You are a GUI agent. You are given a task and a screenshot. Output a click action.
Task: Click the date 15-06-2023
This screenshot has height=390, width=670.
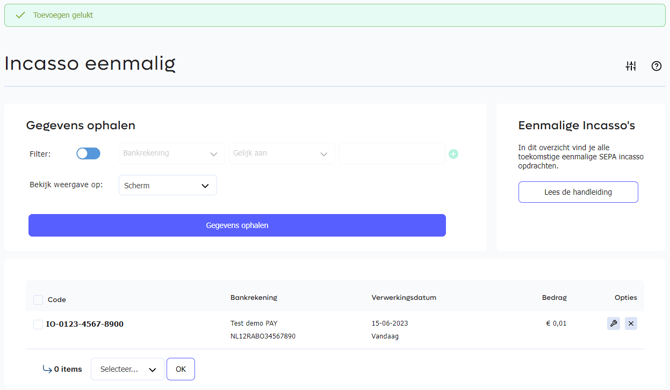tap(390, 323)
